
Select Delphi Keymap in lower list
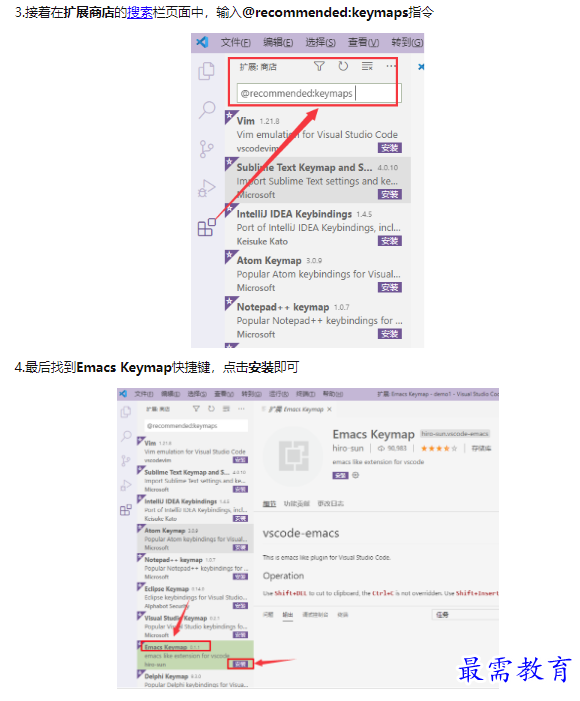coord(166,676)
